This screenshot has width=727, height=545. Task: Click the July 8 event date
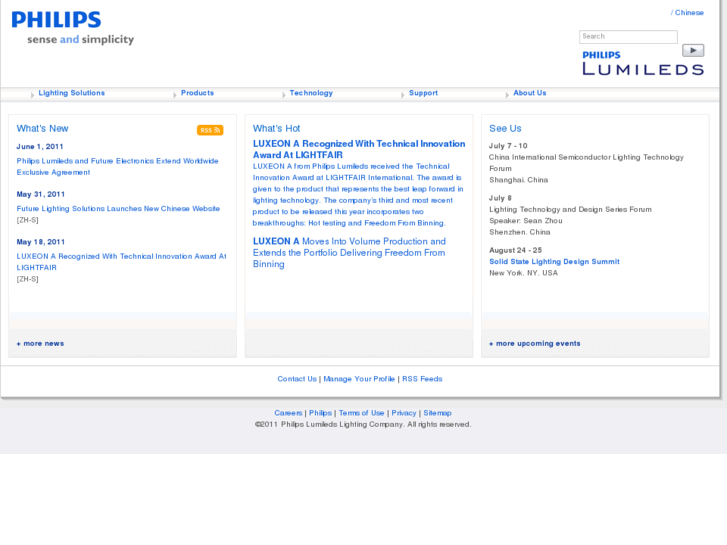click(x=500, y=198)
